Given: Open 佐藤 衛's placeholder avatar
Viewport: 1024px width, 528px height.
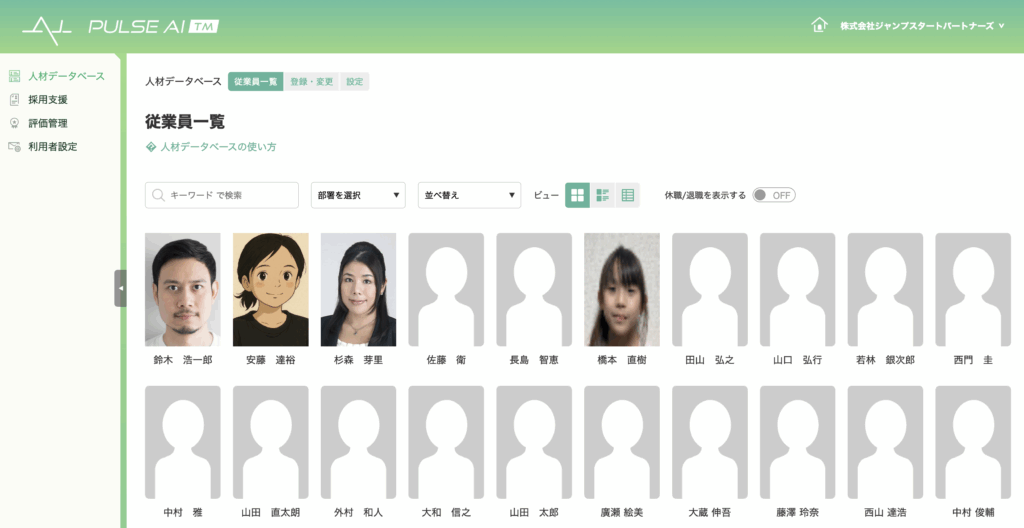Looking at the screenshot, I should [x=446, y=289].
